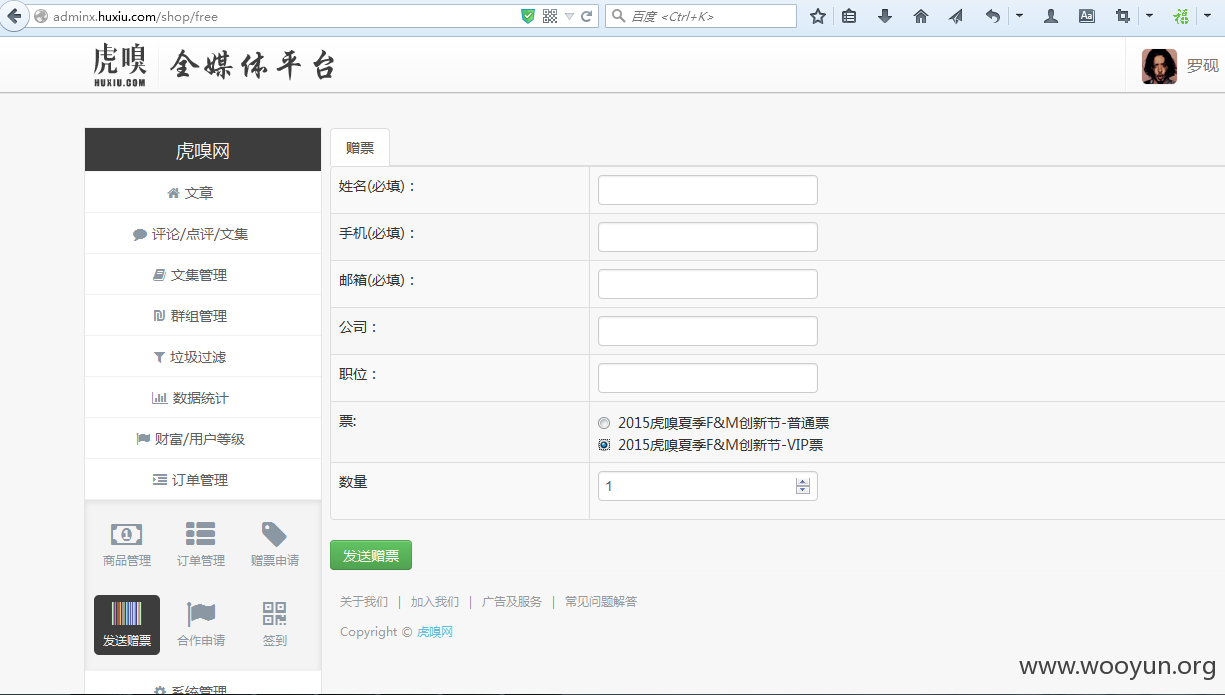
Task: Open 群组管理 in the sidebar
Action: point(203,316)
